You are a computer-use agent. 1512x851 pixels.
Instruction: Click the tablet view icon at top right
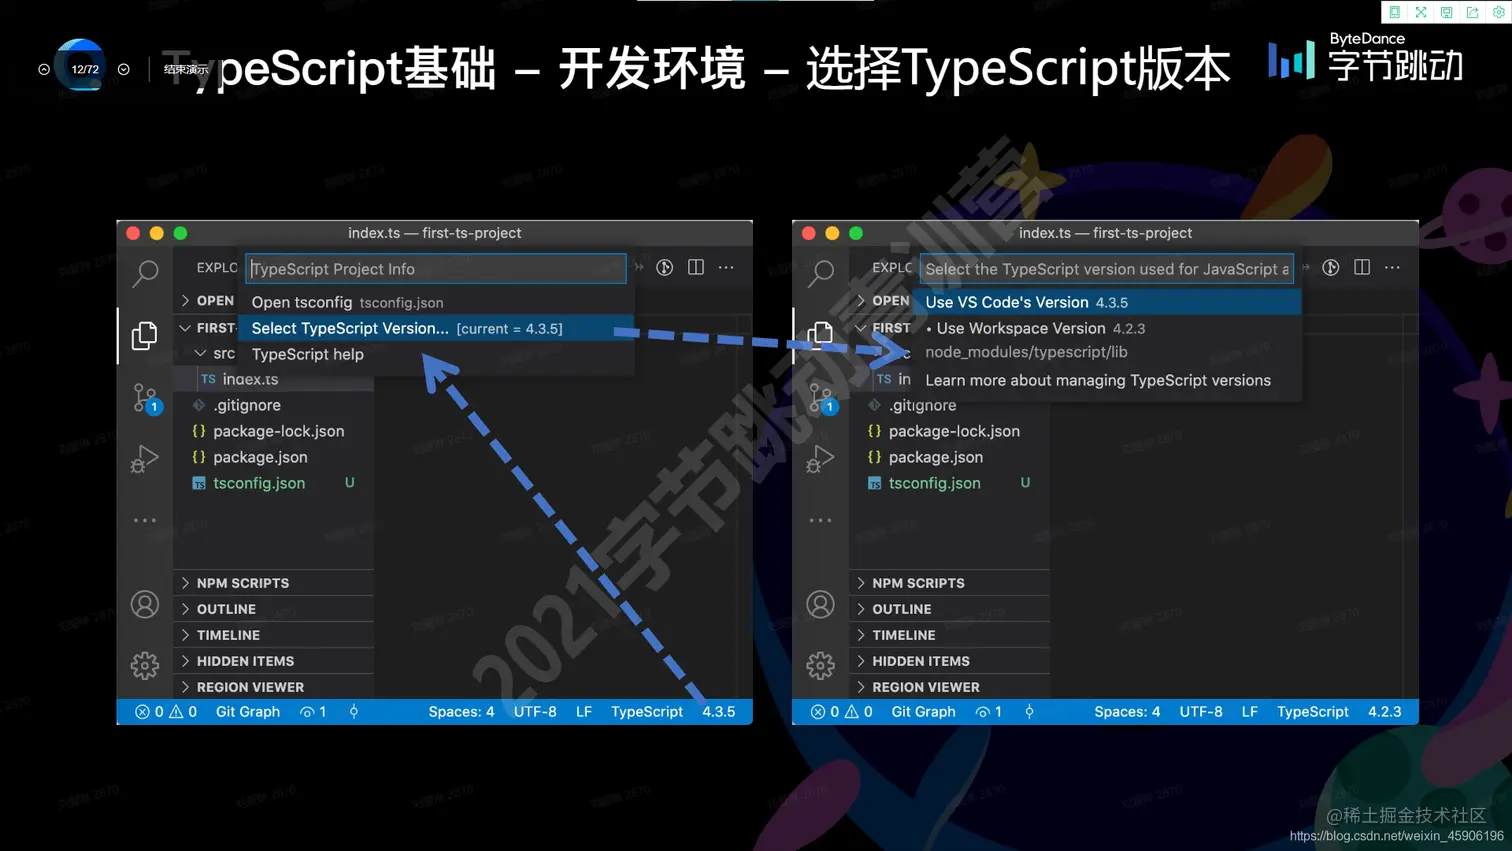(x=1395, y=12)
